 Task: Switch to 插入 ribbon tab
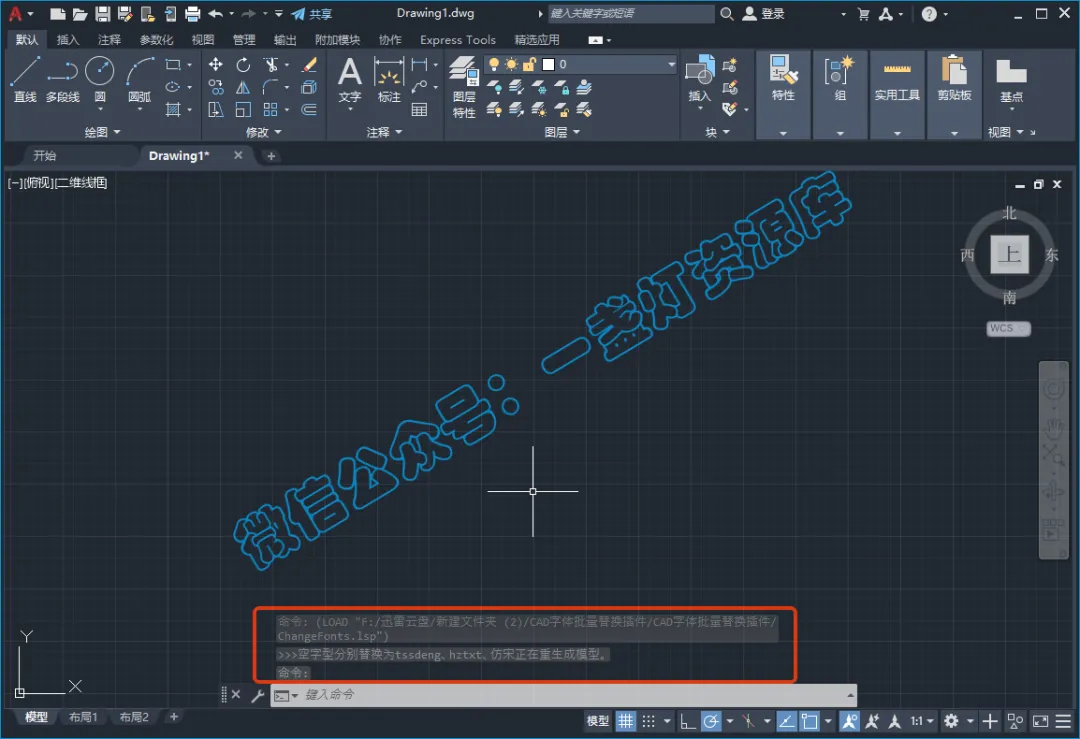click(68, 39)
